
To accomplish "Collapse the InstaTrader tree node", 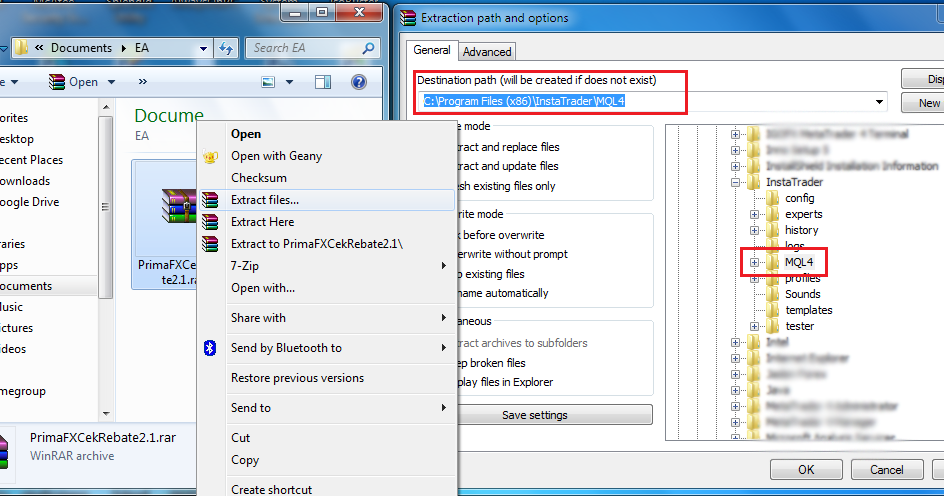I will point(735,182).
